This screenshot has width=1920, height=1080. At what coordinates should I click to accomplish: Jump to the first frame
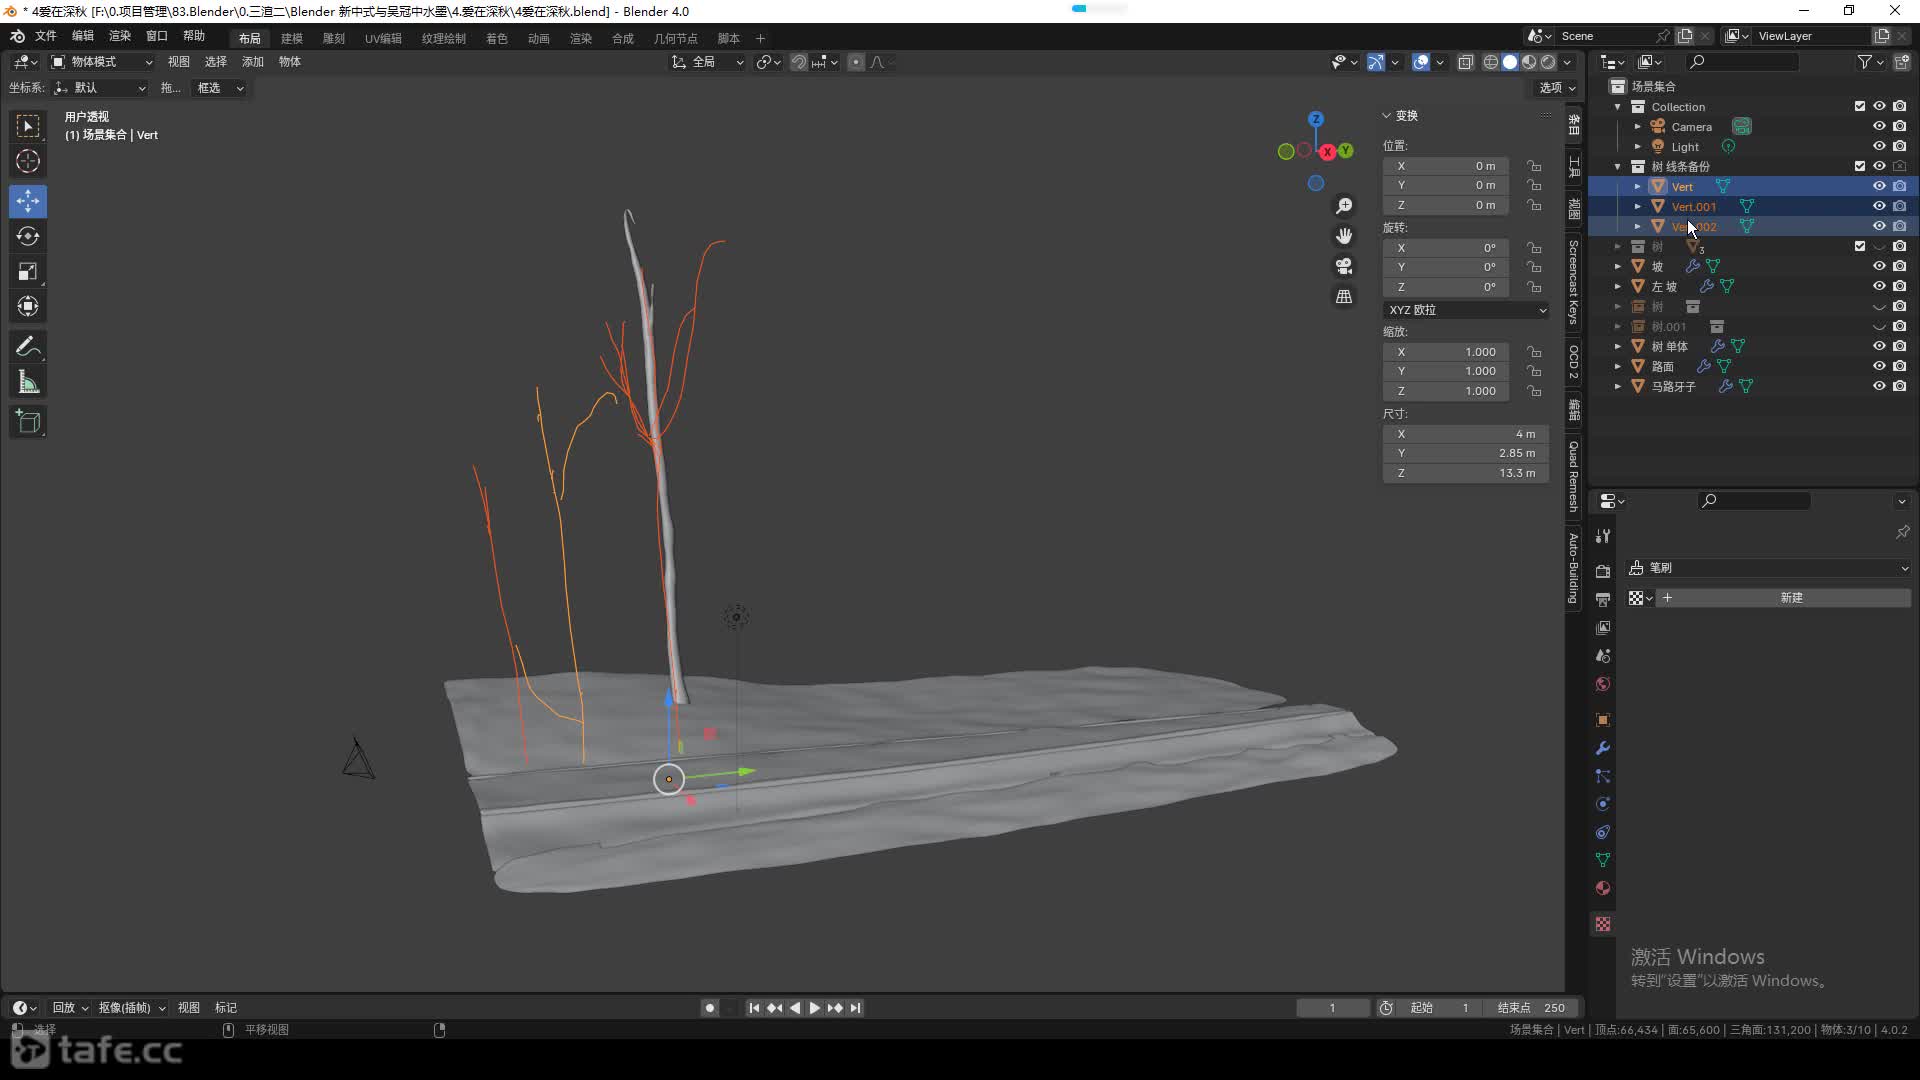pos(754,1008)
